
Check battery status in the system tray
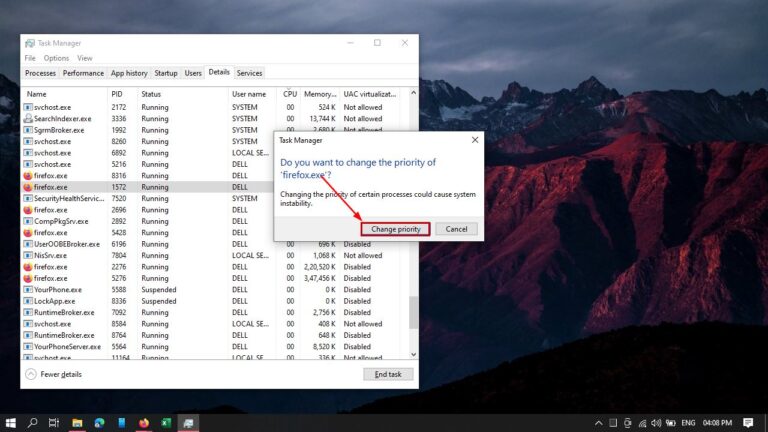point(671,423)
